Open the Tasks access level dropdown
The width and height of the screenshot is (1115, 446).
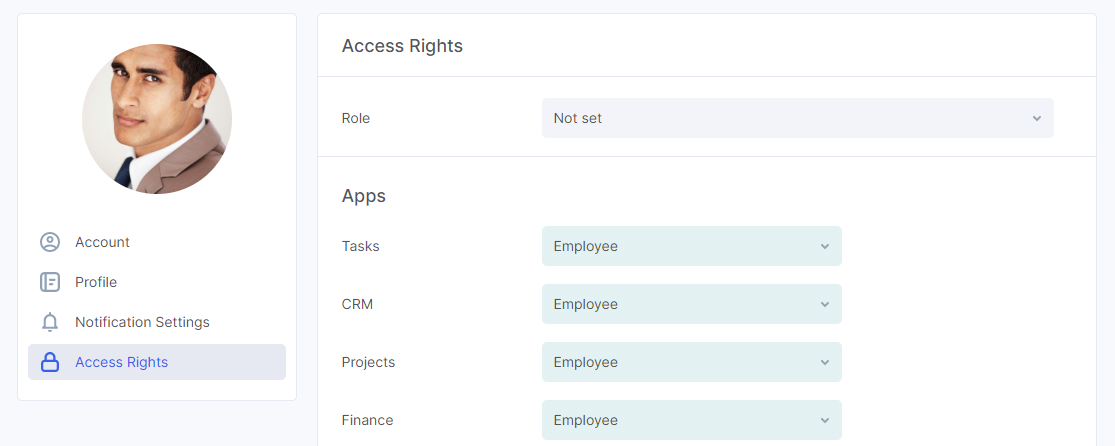point(692,246)
